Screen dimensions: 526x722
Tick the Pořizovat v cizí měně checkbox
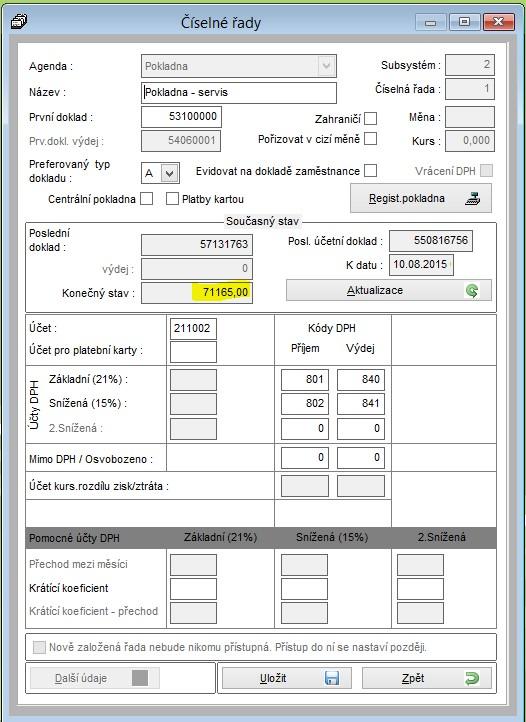tap(370, 139)
